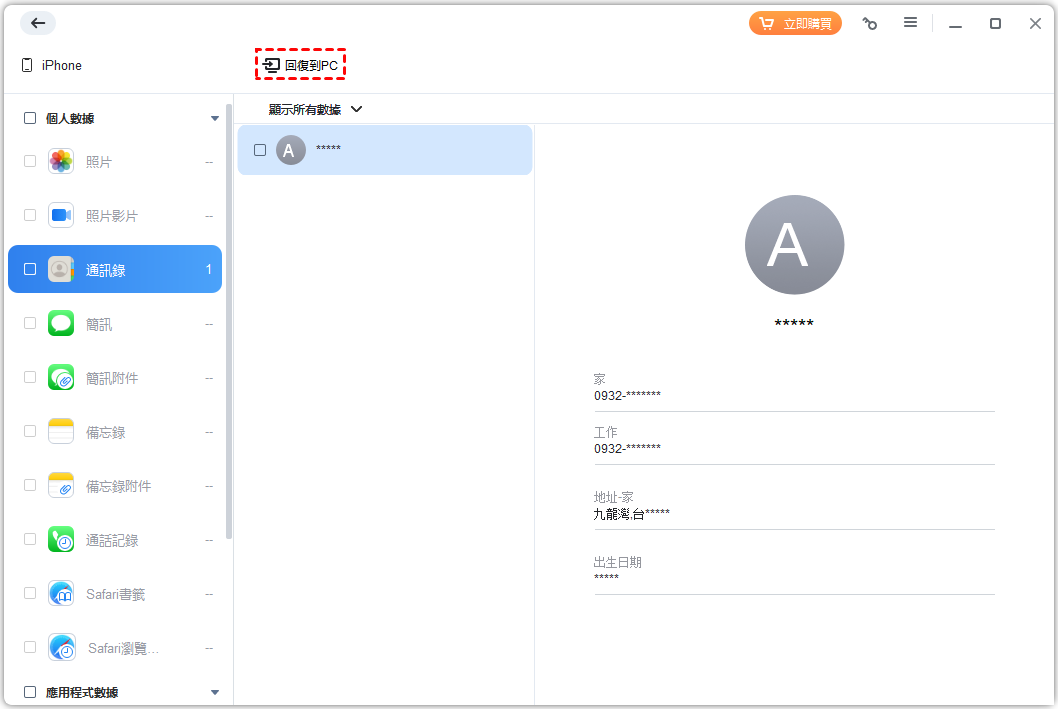1058x709 pixels.
Task: Check the 通訊錄 category checkbox
Action: [x=30, y=269]
